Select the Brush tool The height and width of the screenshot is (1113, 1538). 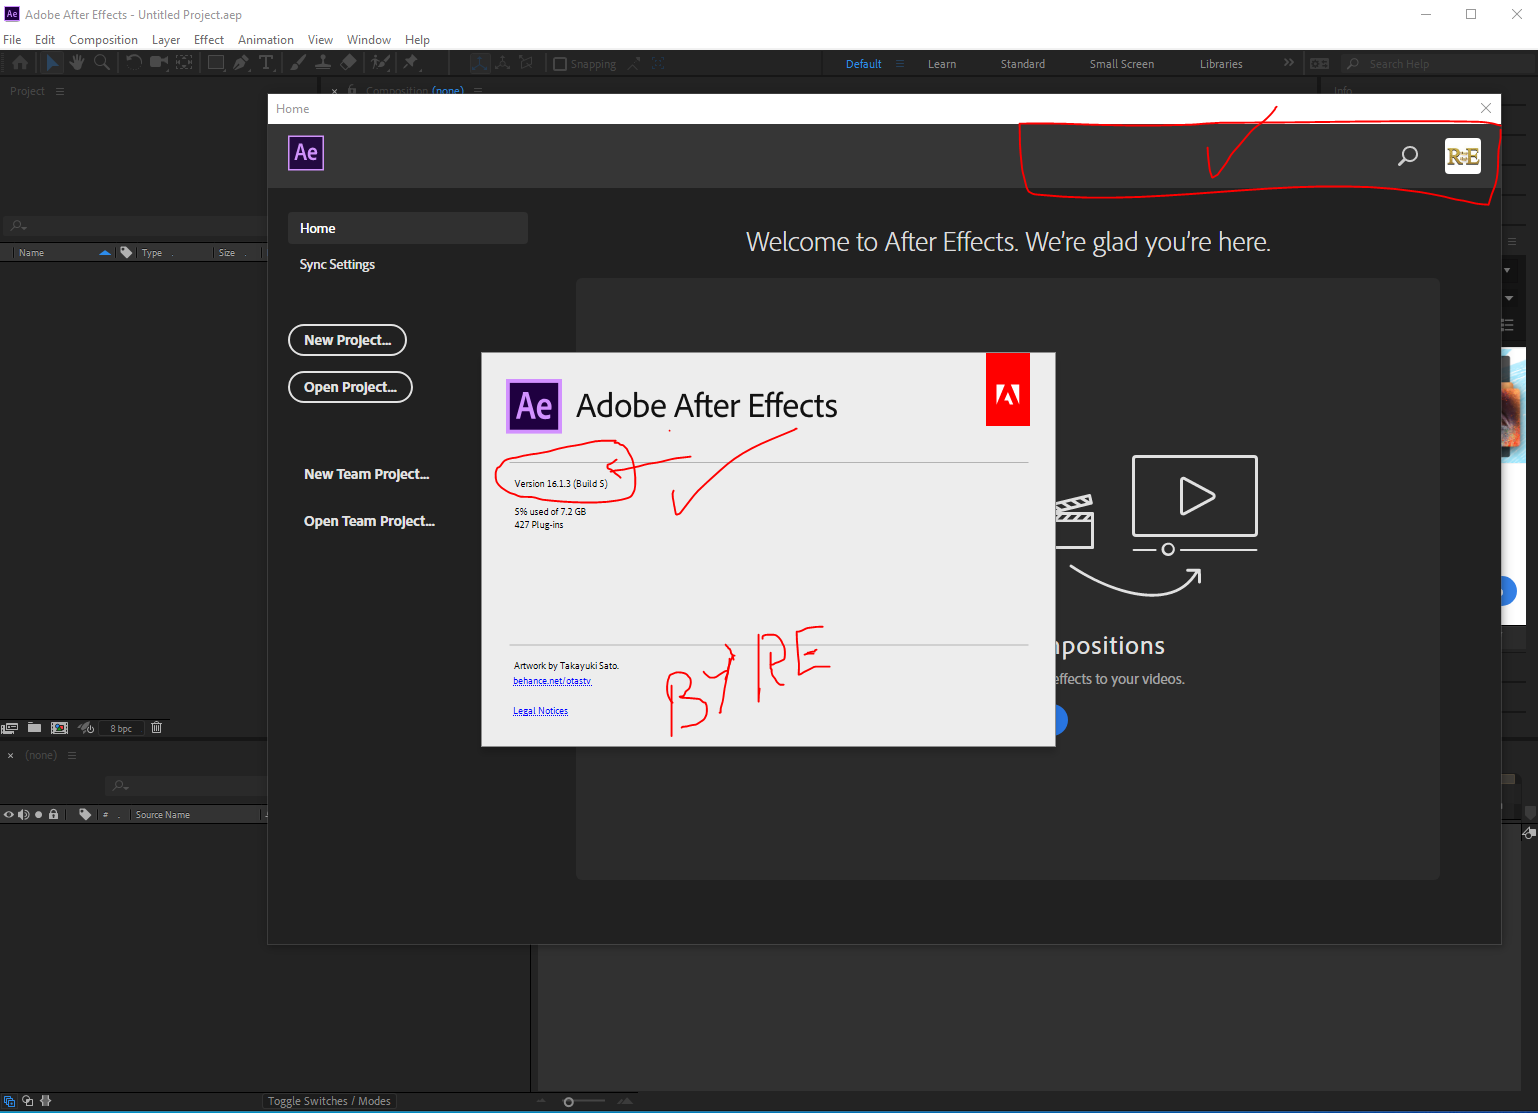coord(298,63)
